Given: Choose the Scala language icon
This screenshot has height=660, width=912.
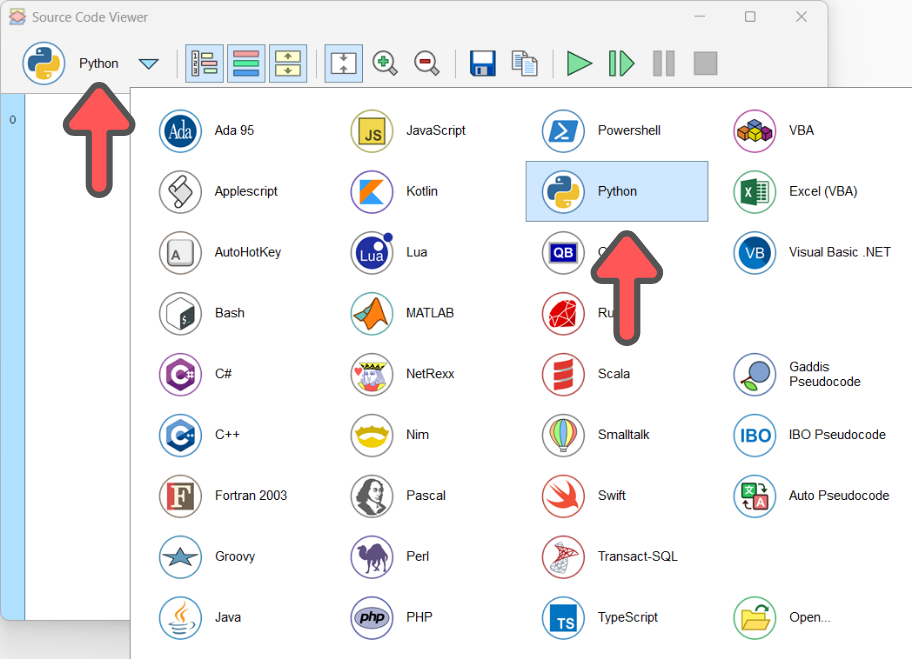Looking at the screenshot, I should [563, 374].
